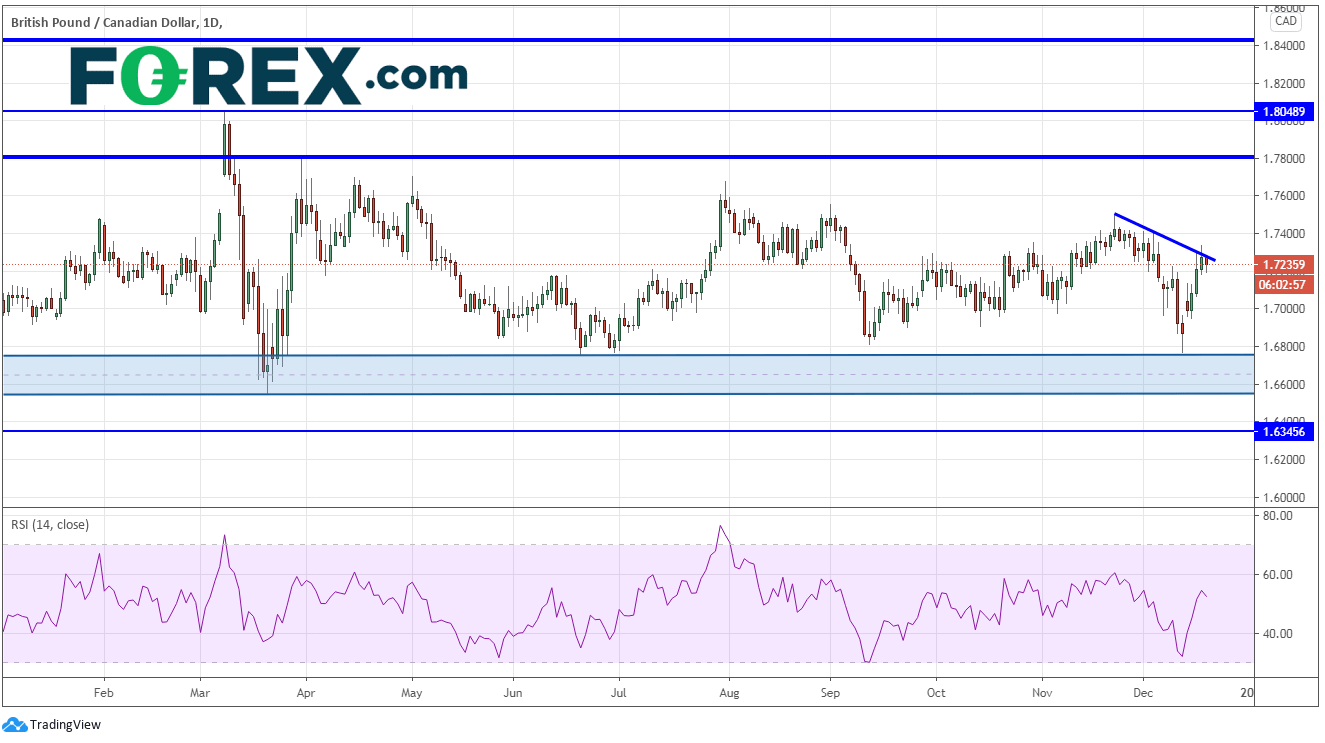Viewport: 1325px width, 743px height.
Task: Click the 1.78000 price axis value
Action: tap(1284, 158)
